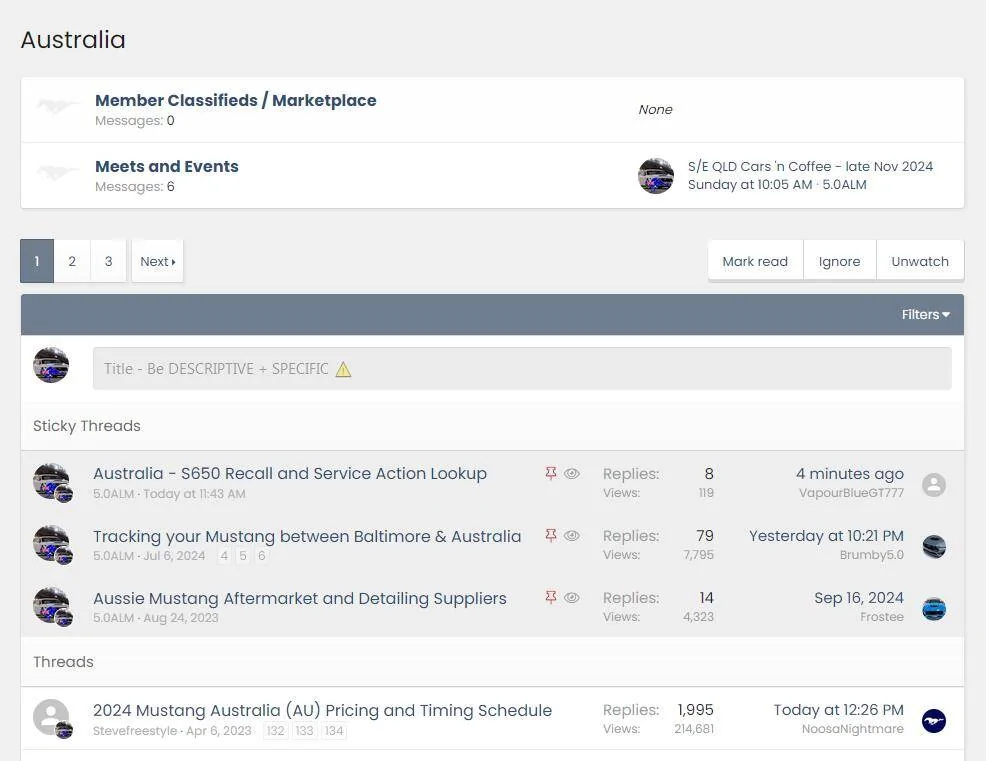Image resolution: width=986 pixels, height=761 pixels.
Task: Click Meets and Events mustang forum icon
Action: pos(58,172)
